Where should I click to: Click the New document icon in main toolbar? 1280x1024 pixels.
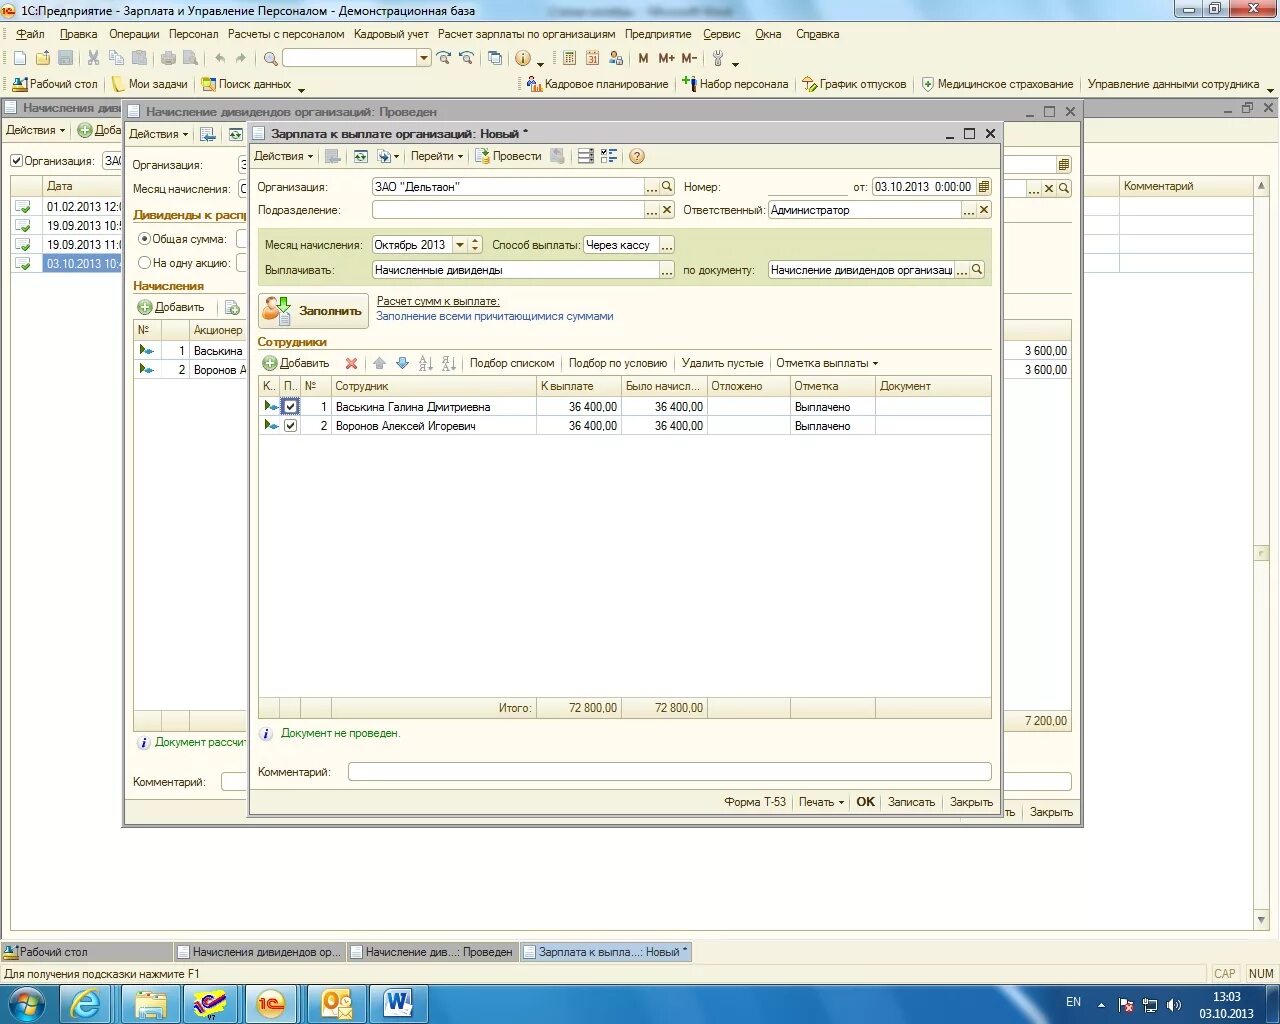pos(20,58)
